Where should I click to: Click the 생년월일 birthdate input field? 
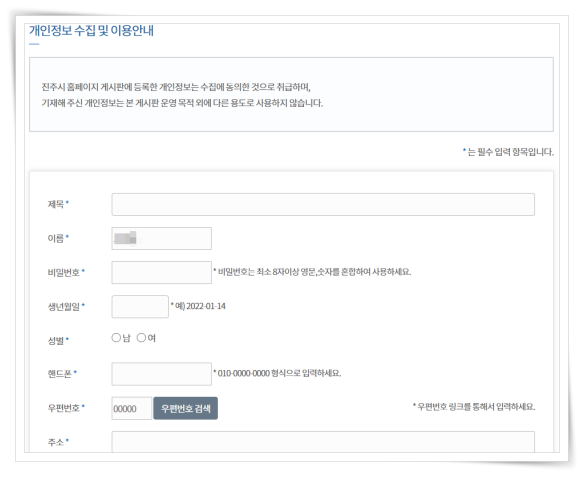(x=140, y=306)
